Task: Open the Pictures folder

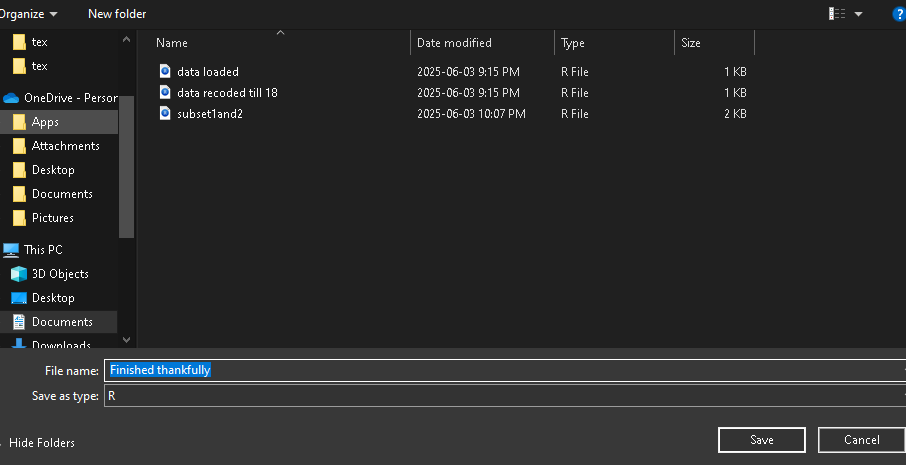Action: click(52, 218)
